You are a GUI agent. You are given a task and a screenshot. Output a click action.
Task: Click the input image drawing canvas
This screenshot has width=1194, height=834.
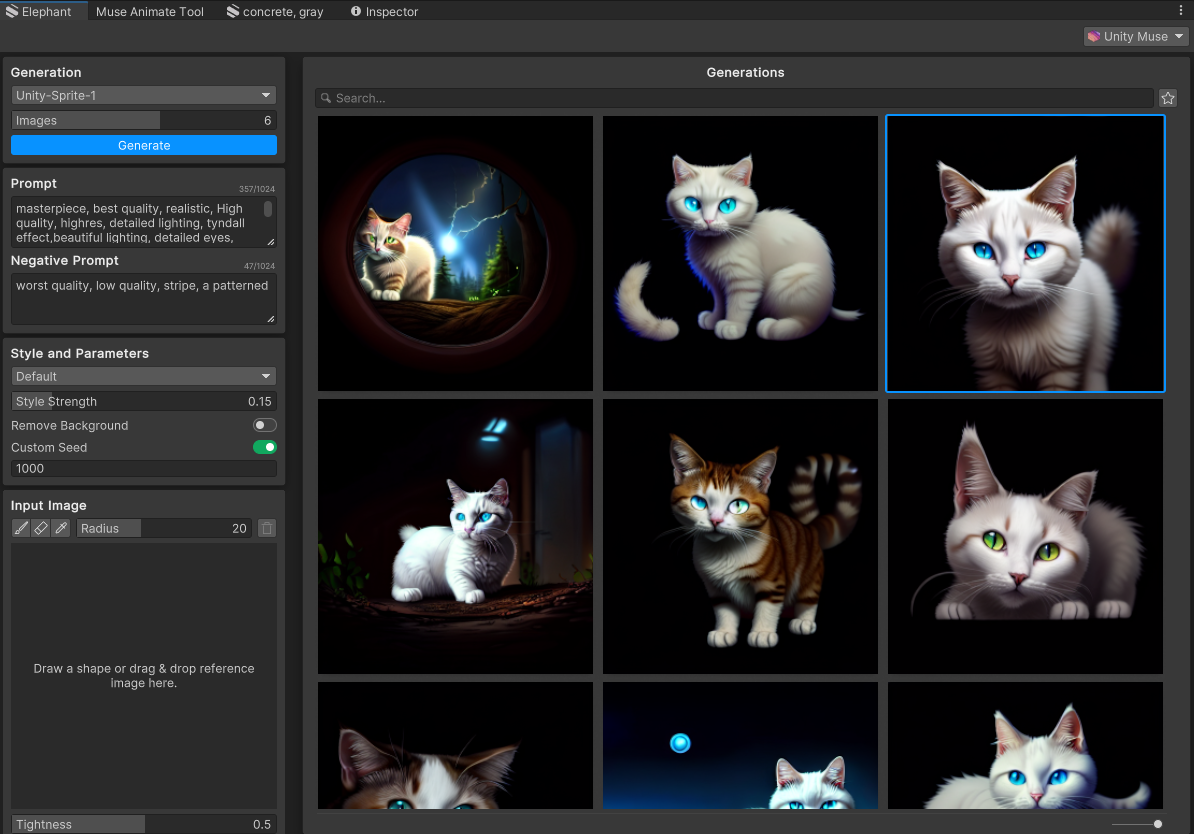click(143, 676)
